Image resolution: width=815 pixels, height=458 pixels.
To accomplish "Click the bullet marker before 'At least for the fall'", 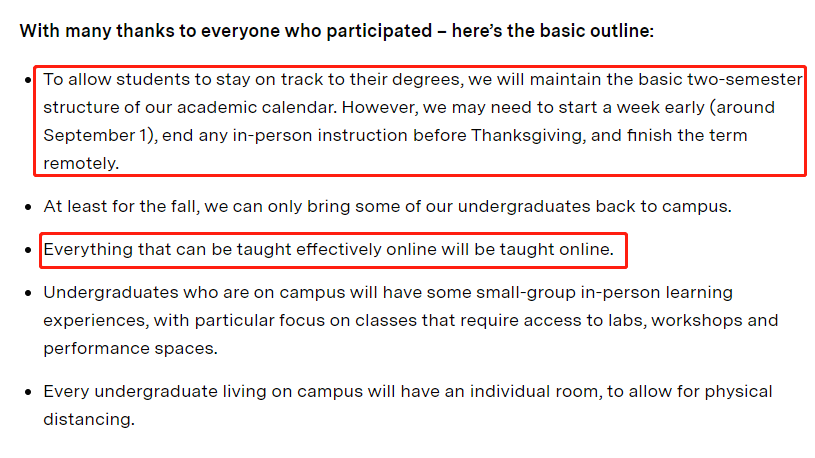I will tap(28, 207).
